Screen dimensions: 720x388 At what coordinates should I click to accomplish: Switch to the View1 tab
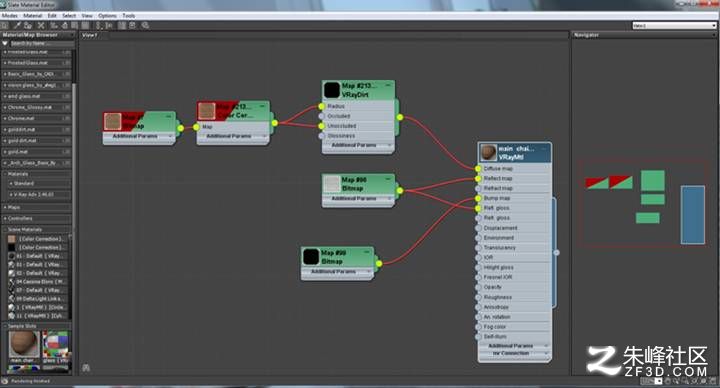pyautogui.click(x=90, y=35)
